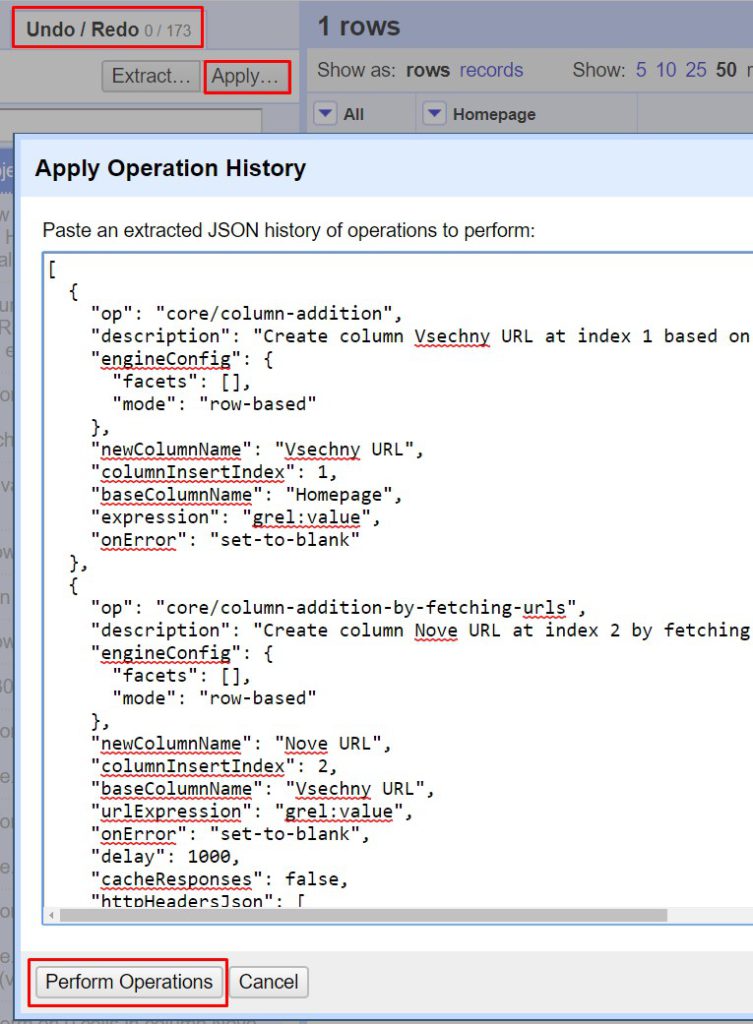Click the Apply… button
Viewport: 753px width, 1024px height.
click(x=246, y=76)
